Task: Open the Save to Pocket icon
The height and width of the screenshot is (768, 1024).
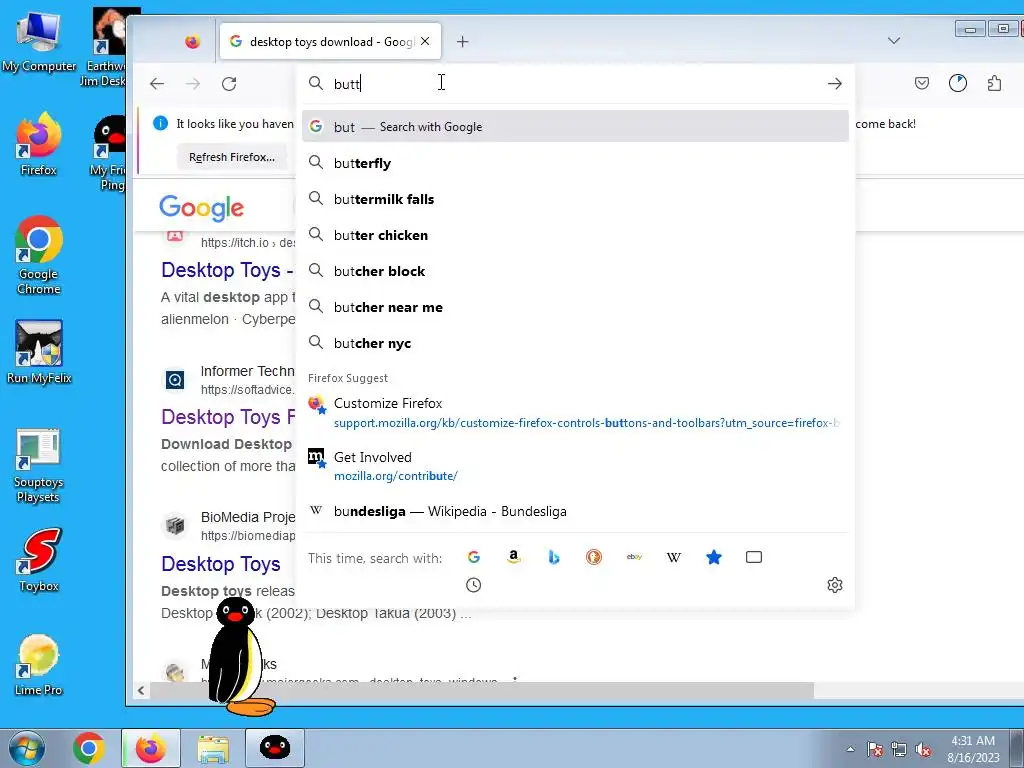Action: (x=921, y=83)
